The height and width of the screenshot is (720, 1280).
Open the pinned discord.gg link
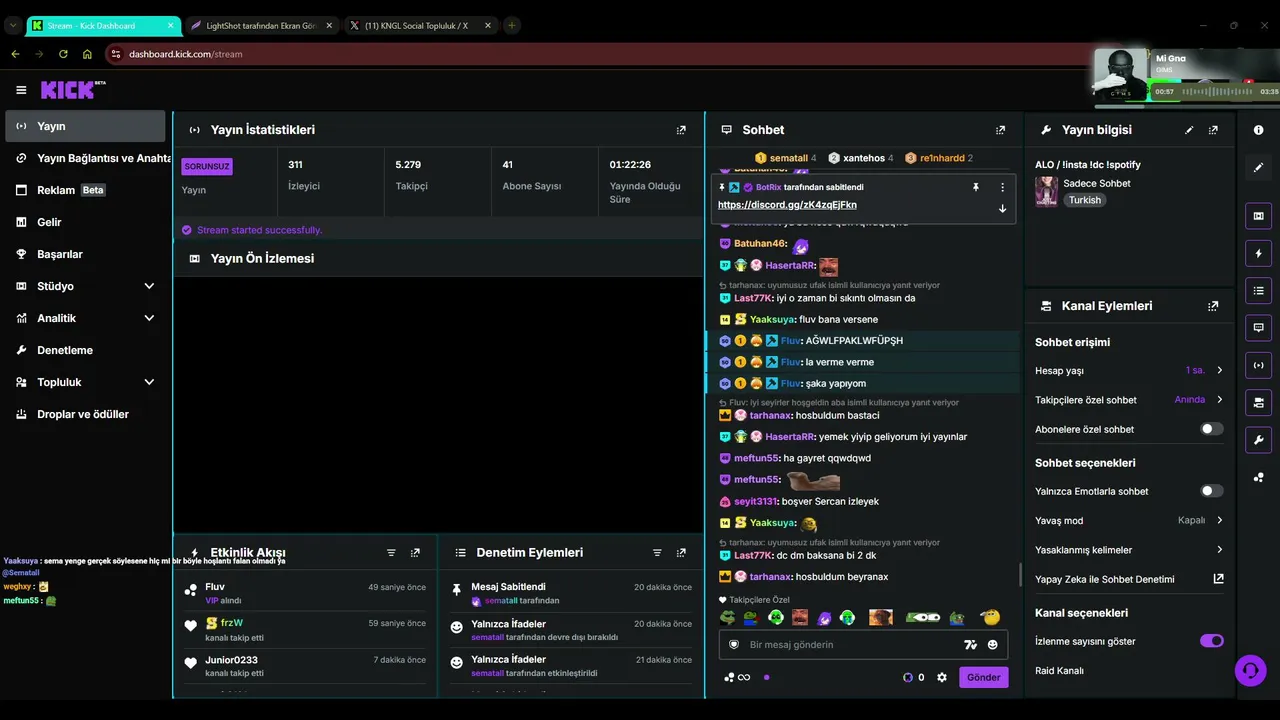click(x=787, y=205)
